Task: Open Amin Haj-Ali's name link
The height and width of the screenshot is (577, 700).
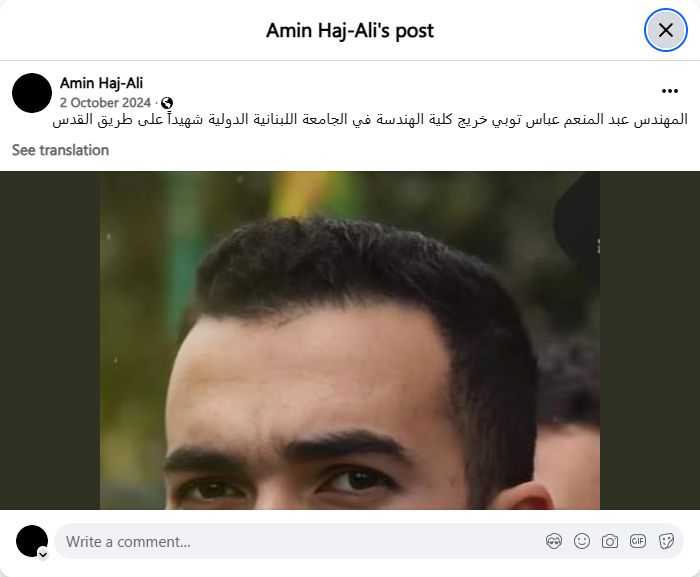Action: pos(101,83)
